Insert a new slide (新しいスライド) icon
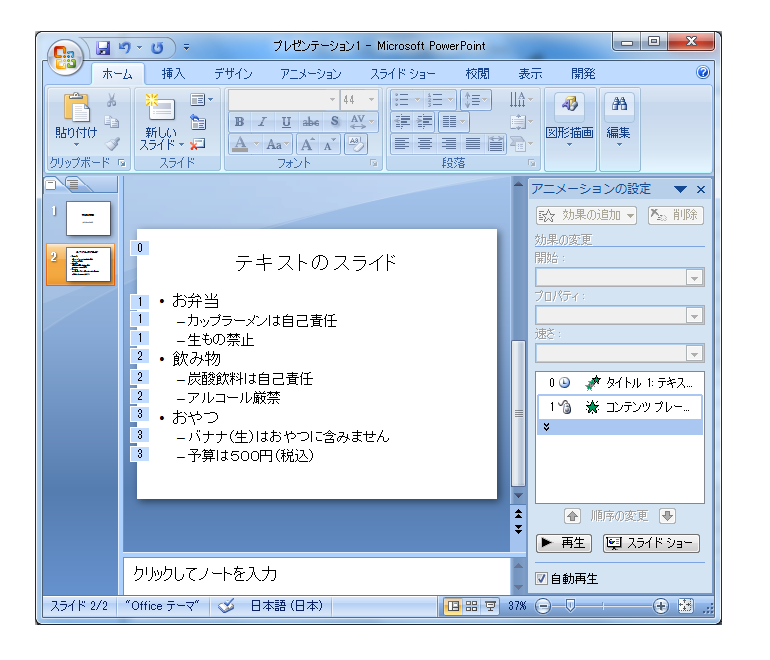 point(160,108)
